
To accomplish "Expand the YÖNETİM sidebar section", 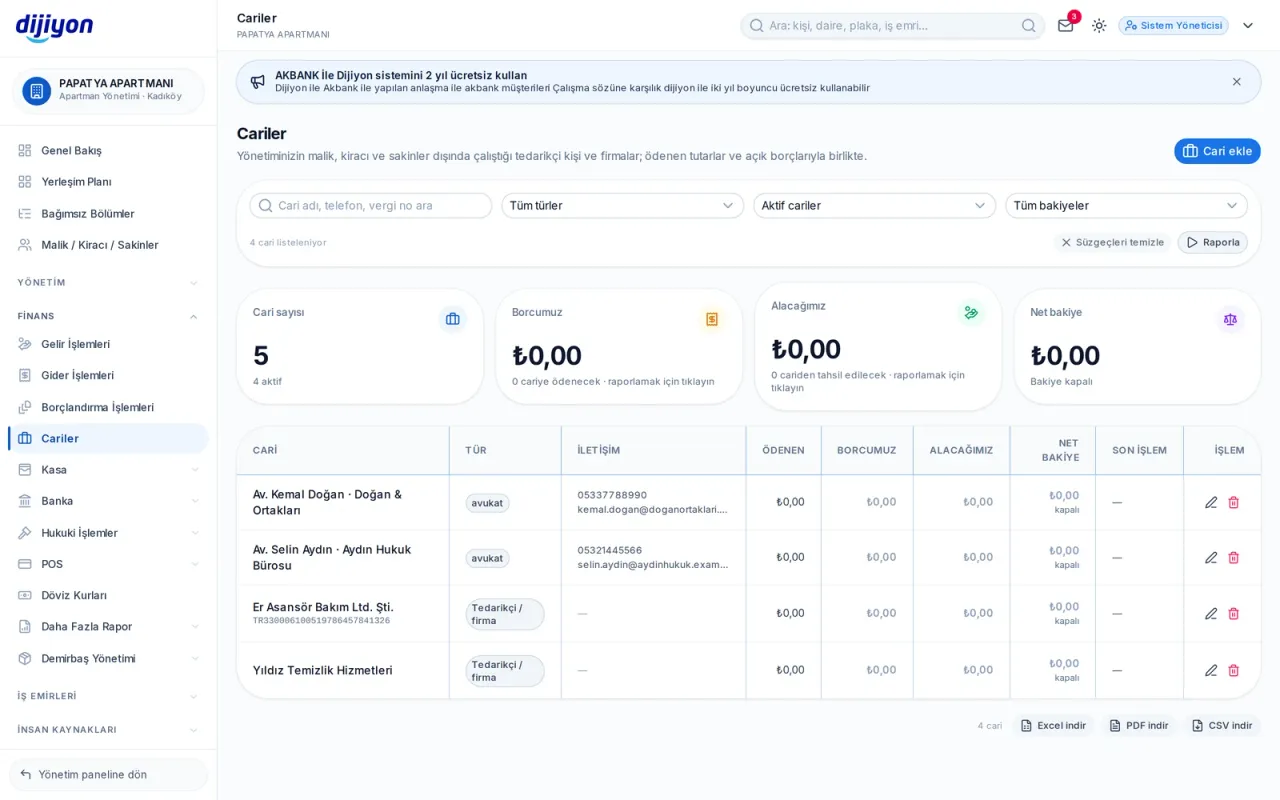I will (x=108, y=282).
